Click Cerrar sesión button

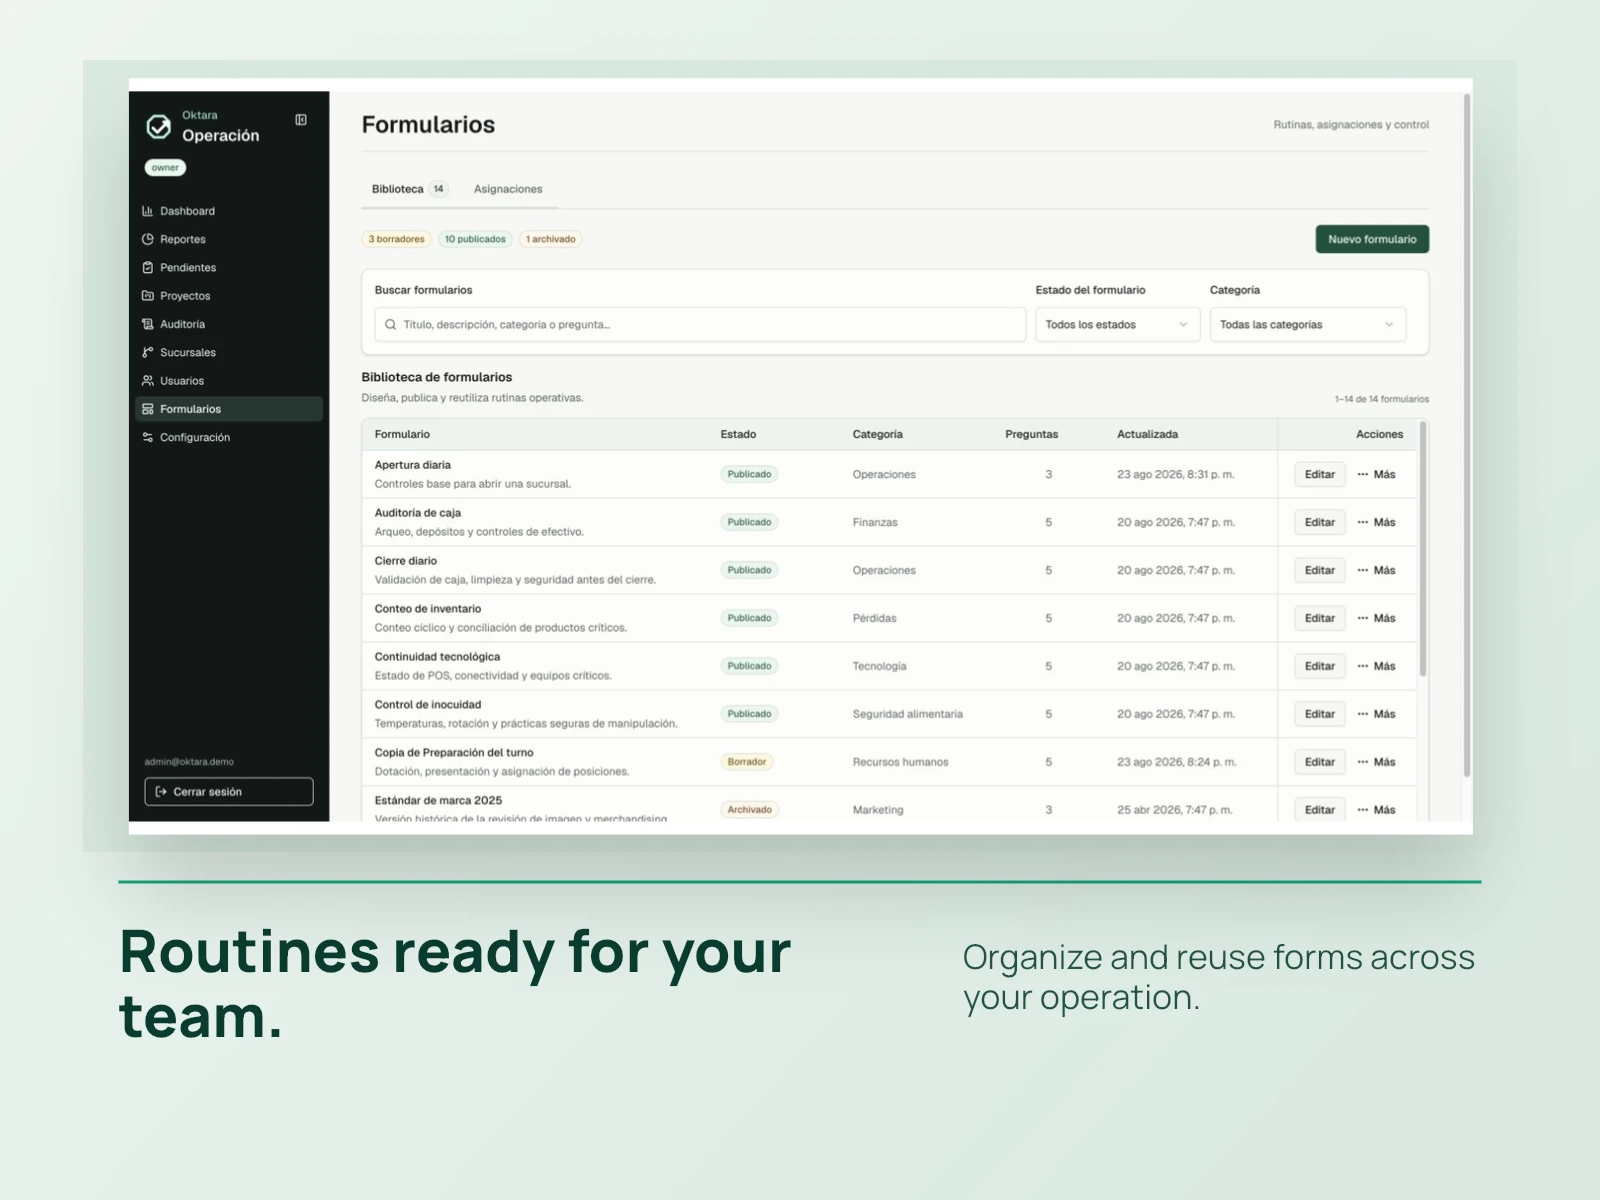pyautogui.click(x=229, y=792)
